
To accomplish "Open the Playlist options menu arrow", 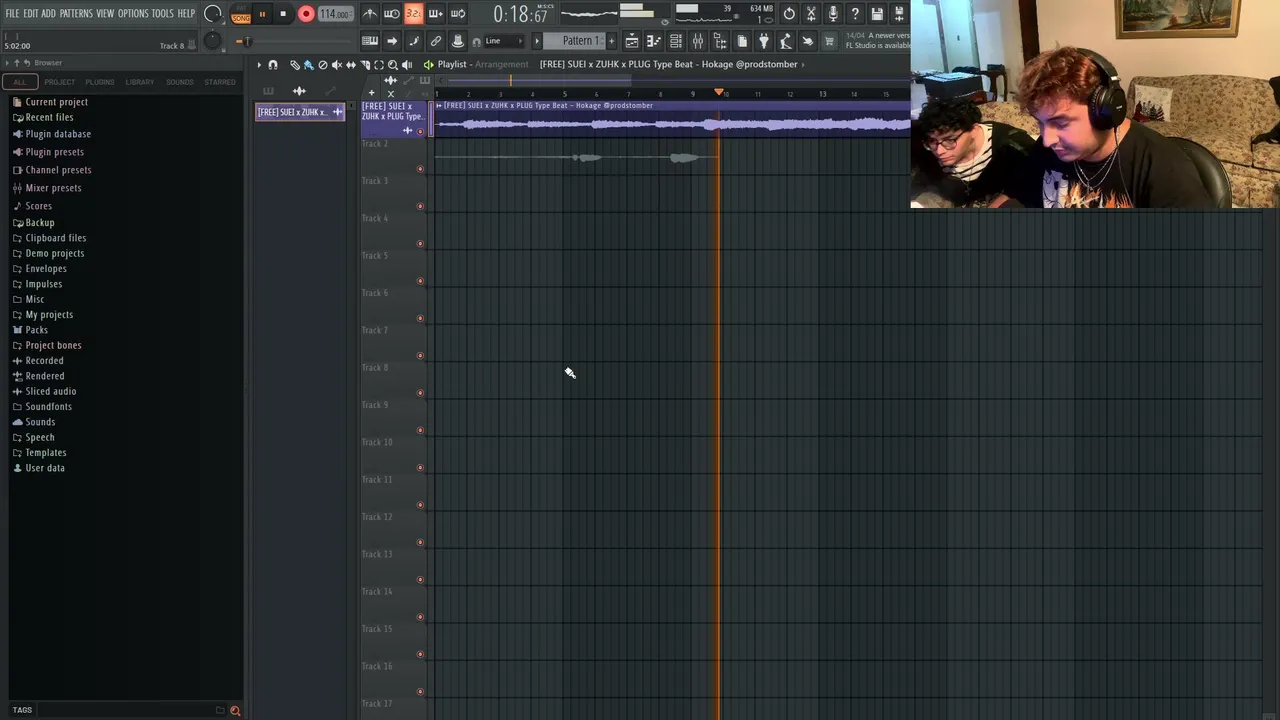I will tap(259, 64).
